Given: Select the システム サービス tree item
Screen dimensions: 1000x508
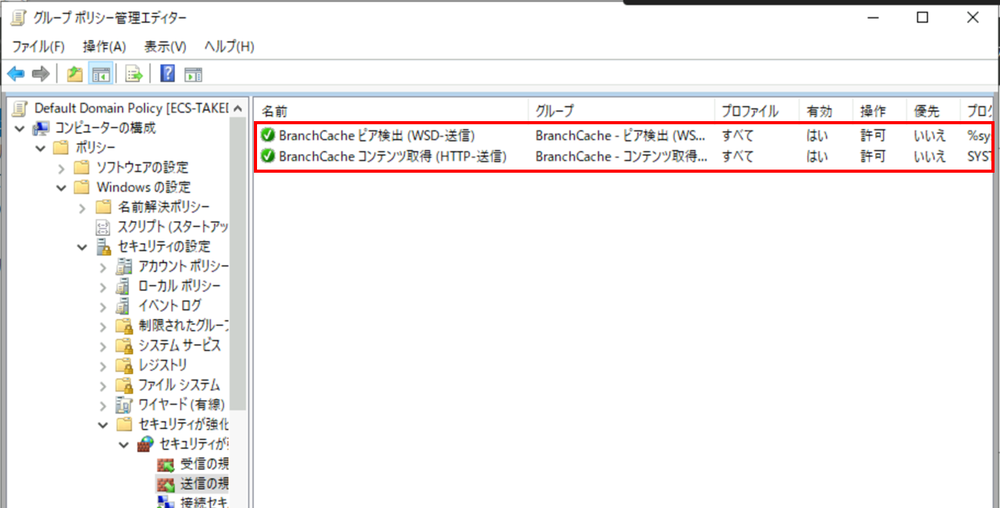Looking at the screenshot, I should pyautogui.click(x=180, y=345).
